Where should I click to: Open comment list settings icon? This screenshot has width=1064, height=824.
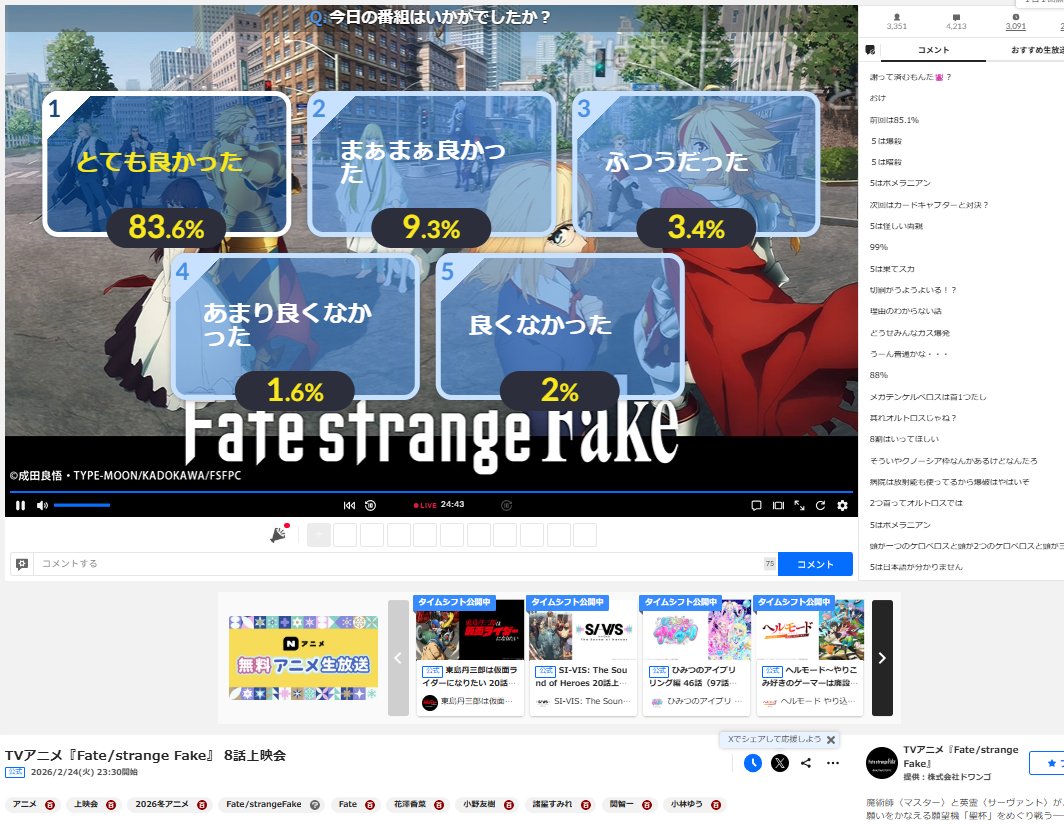click(x=870, y=50)
